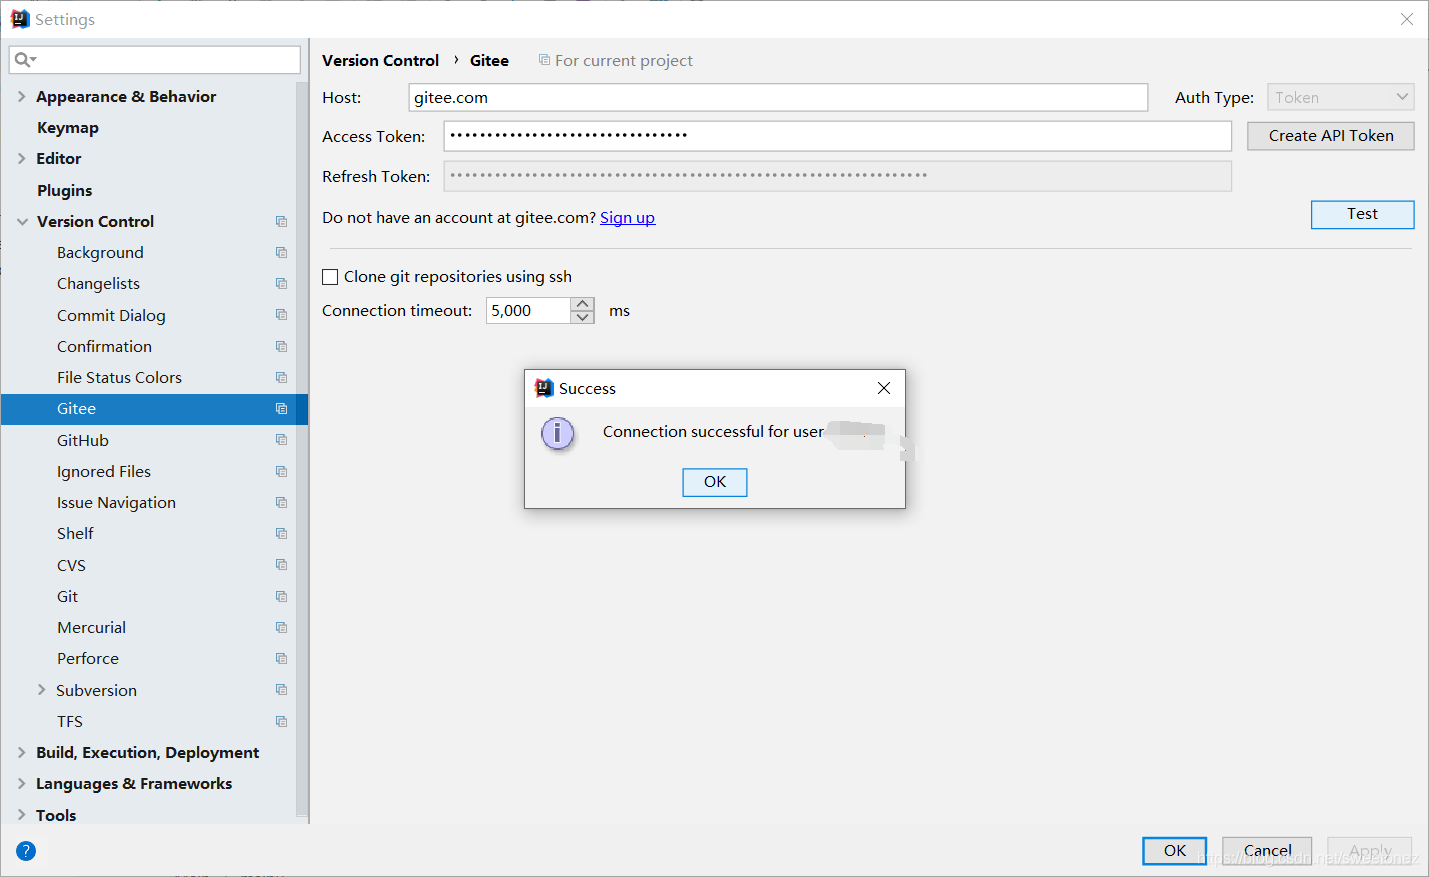Click project-level icon next to Version Control
This screenshot has width=1429, height=877.
pyautogui.click(x=281, y=221)
